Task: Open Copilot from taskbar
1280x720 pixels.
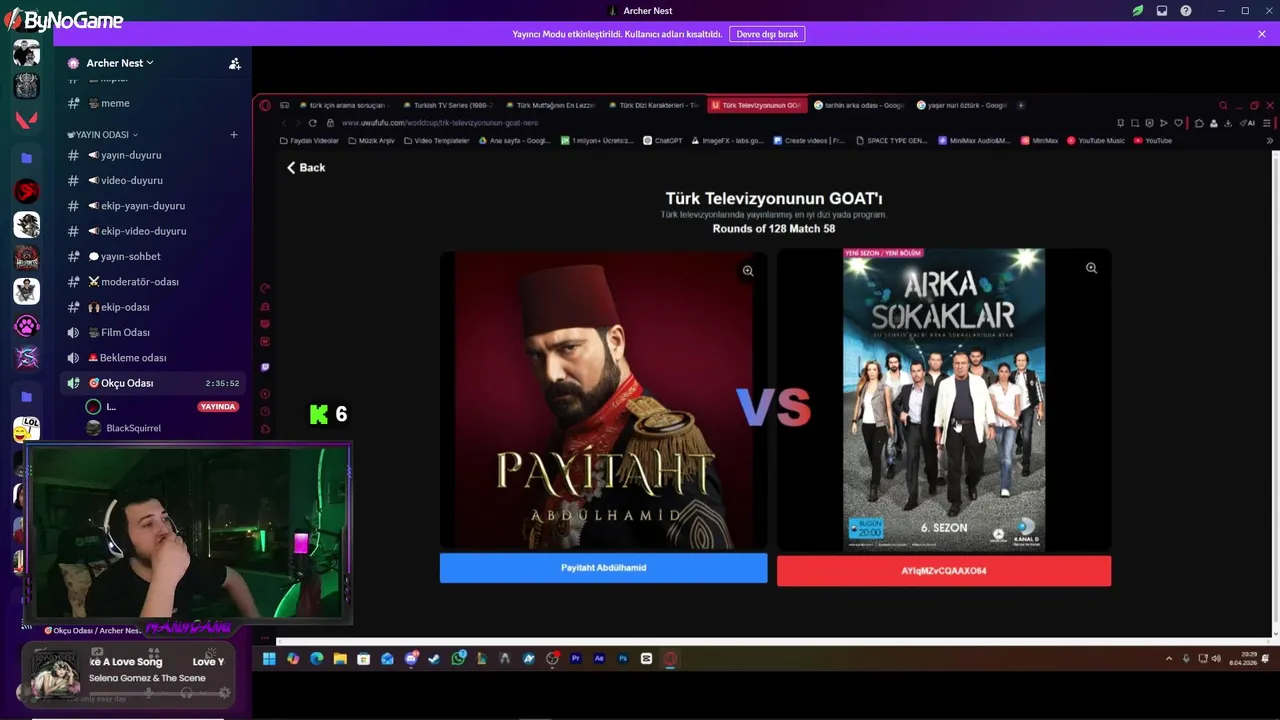Action: [293, 659]
